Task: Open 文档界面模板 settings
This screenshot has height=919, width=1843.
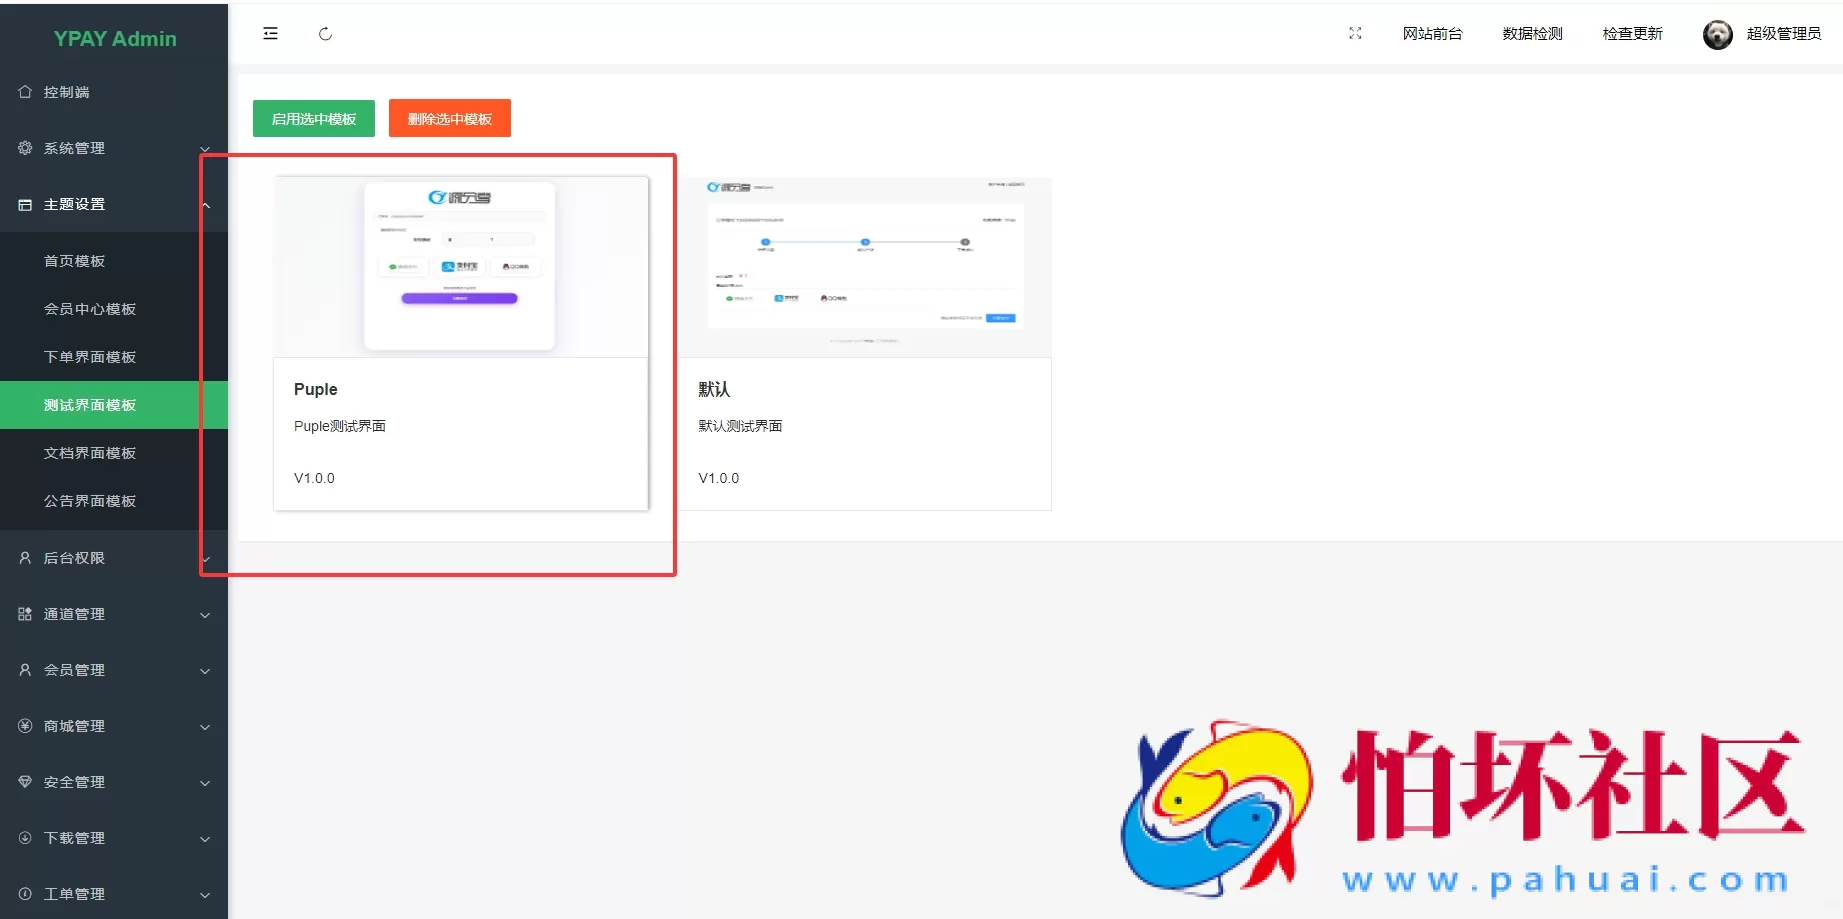Action: pos(89,452)
